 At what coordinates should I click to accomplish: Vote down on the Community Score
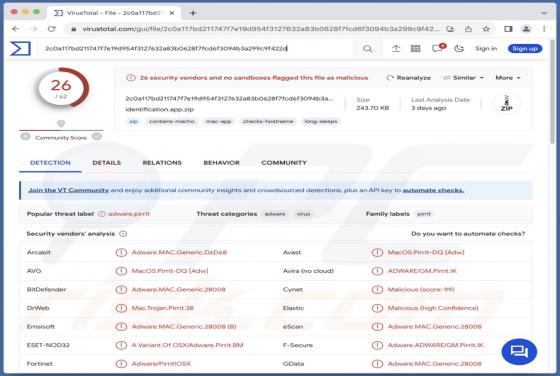[x=25, y=136]
